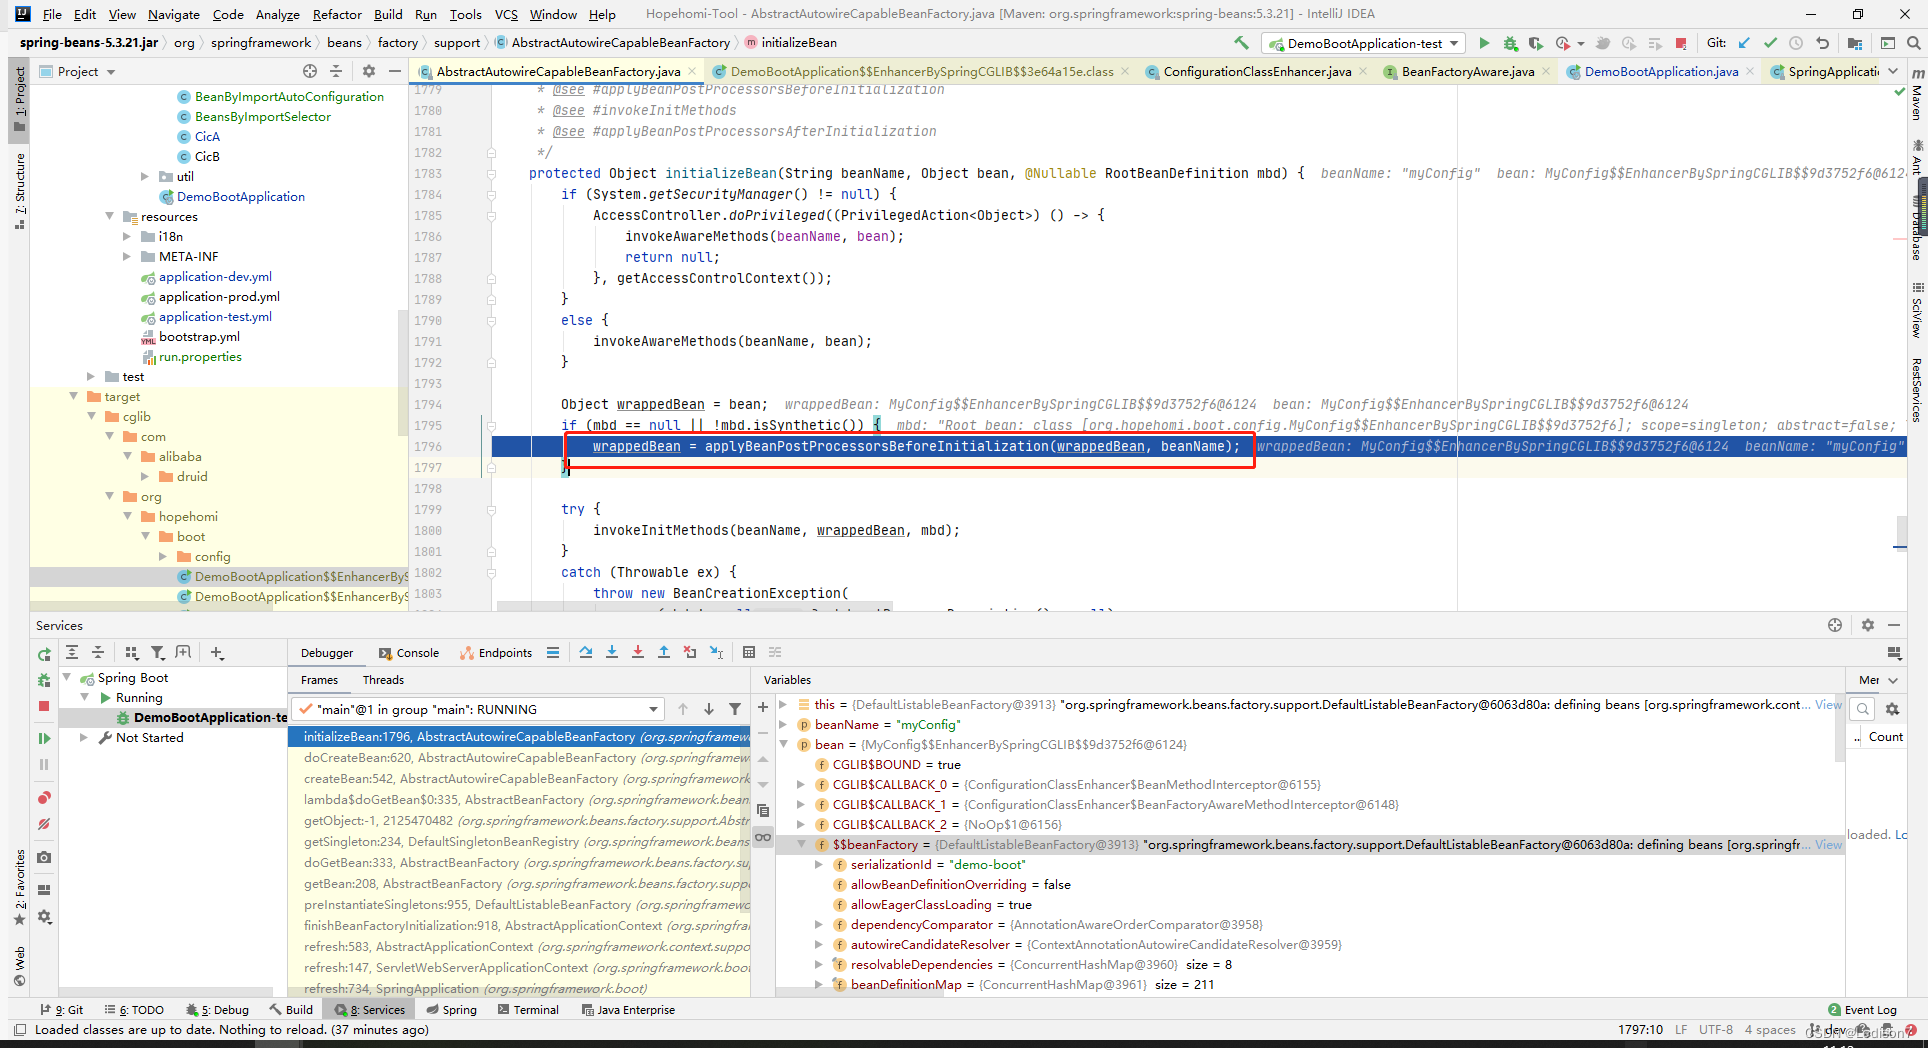Expand beanDefinitionMap variable node

819,984
